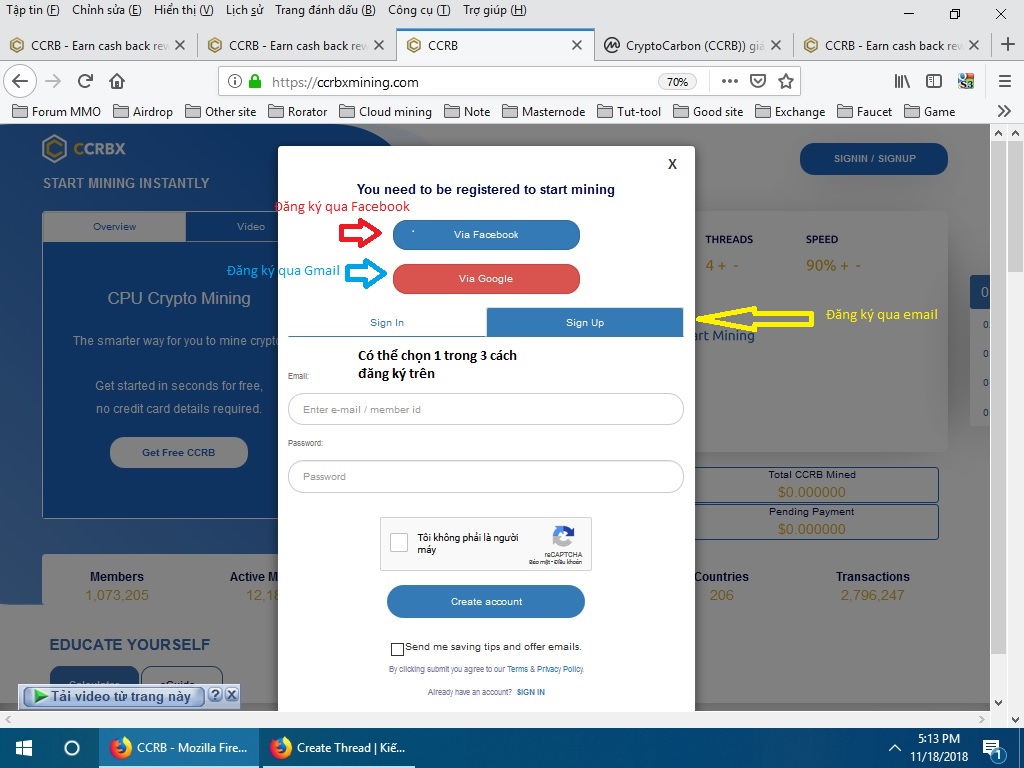Enable saving tips and offer emails checkbox

pos(397,648)
